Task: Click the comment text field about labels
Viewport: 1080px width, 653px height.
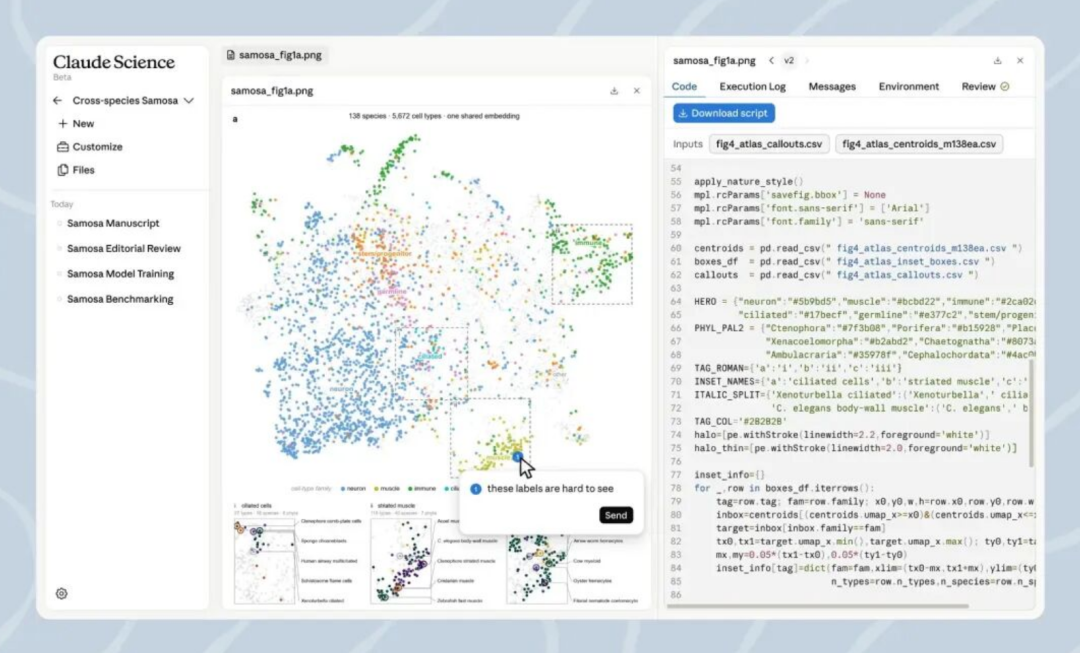Action: (550, 488)
